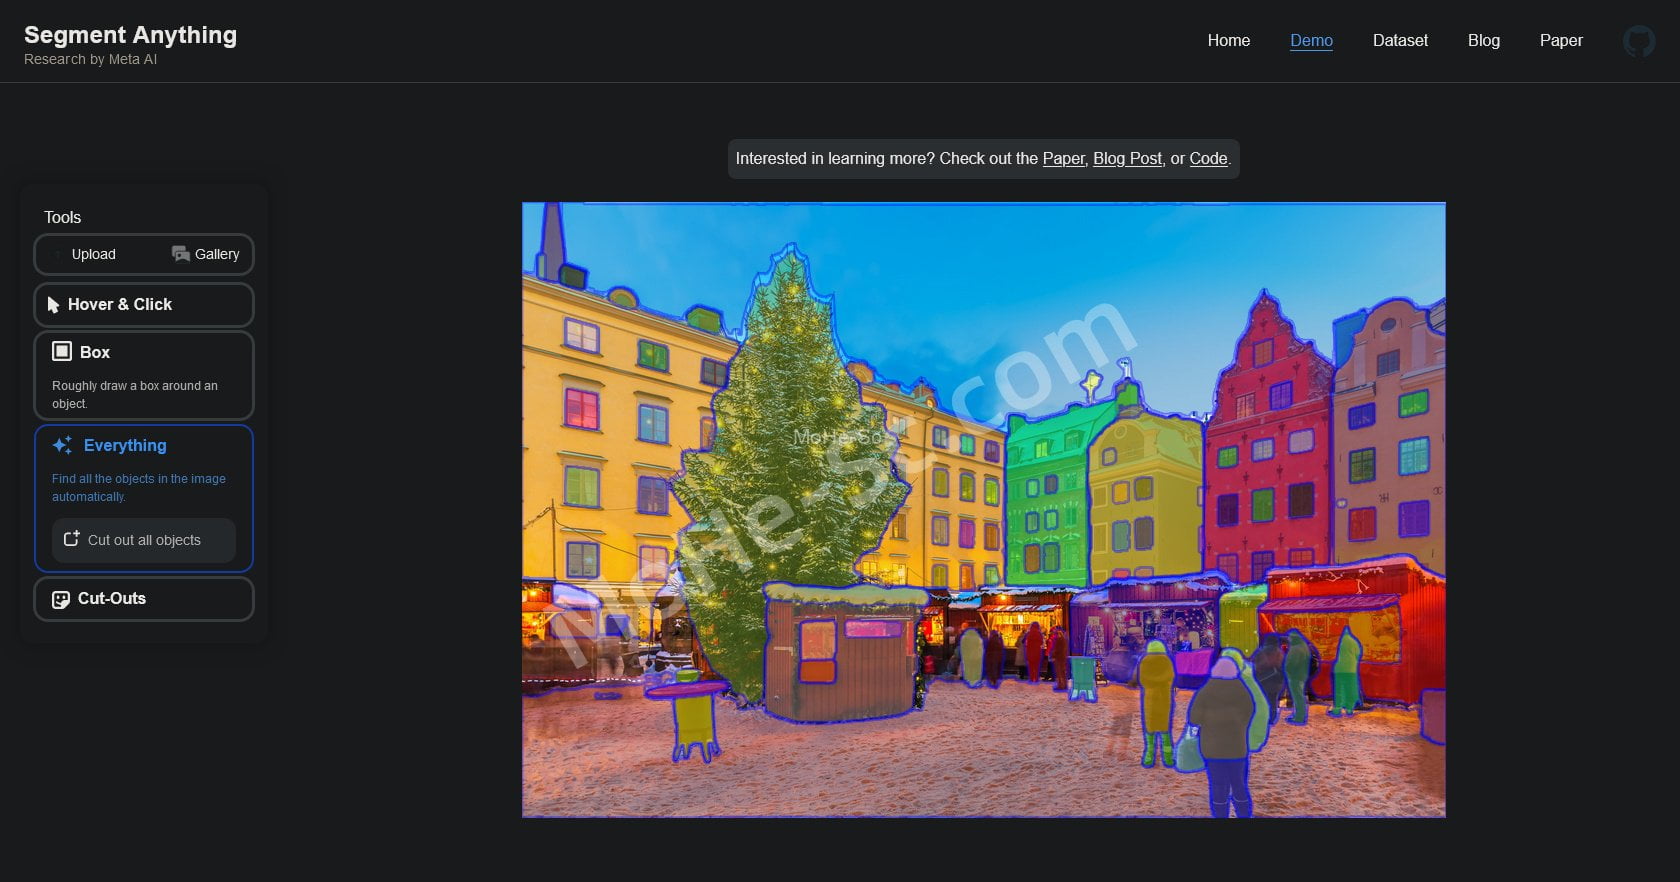This screenshot has width=1680, height=882.
Task: Navigate to Blog in top navigation
Action: pyautogui.click(x=1483, y=40)
